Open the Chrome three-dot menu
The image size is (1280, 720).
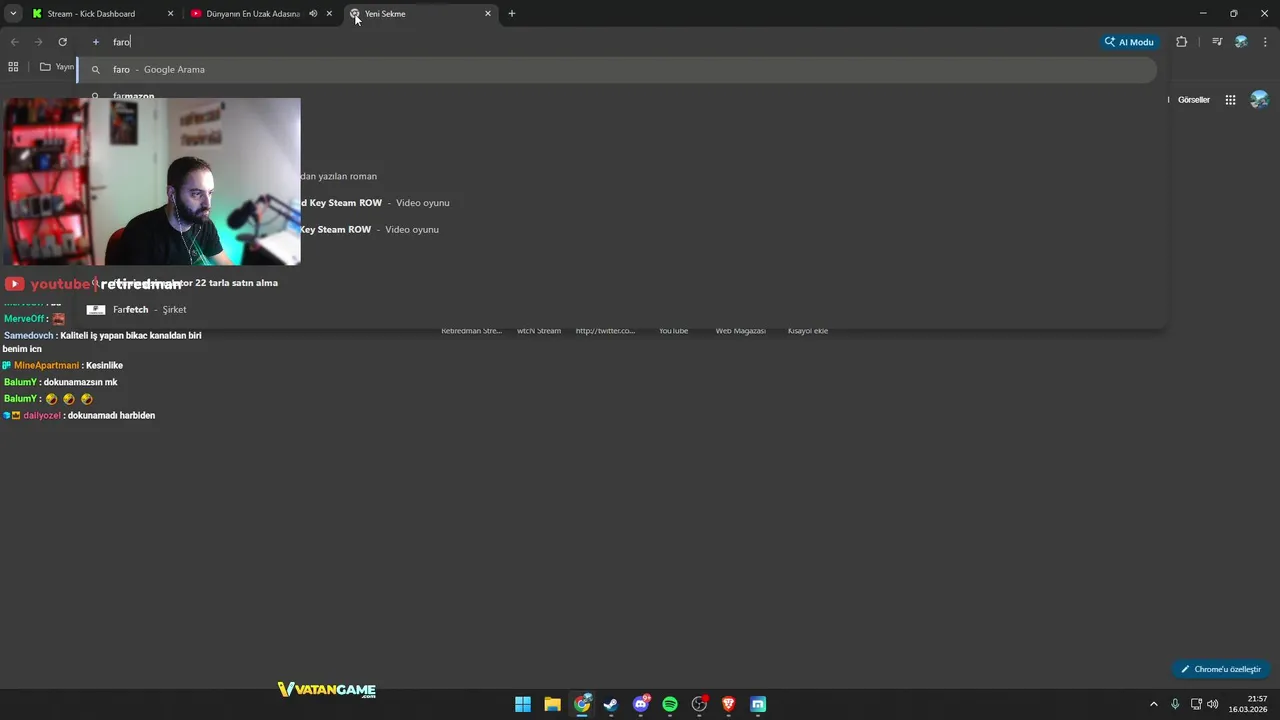[1265, 42]
